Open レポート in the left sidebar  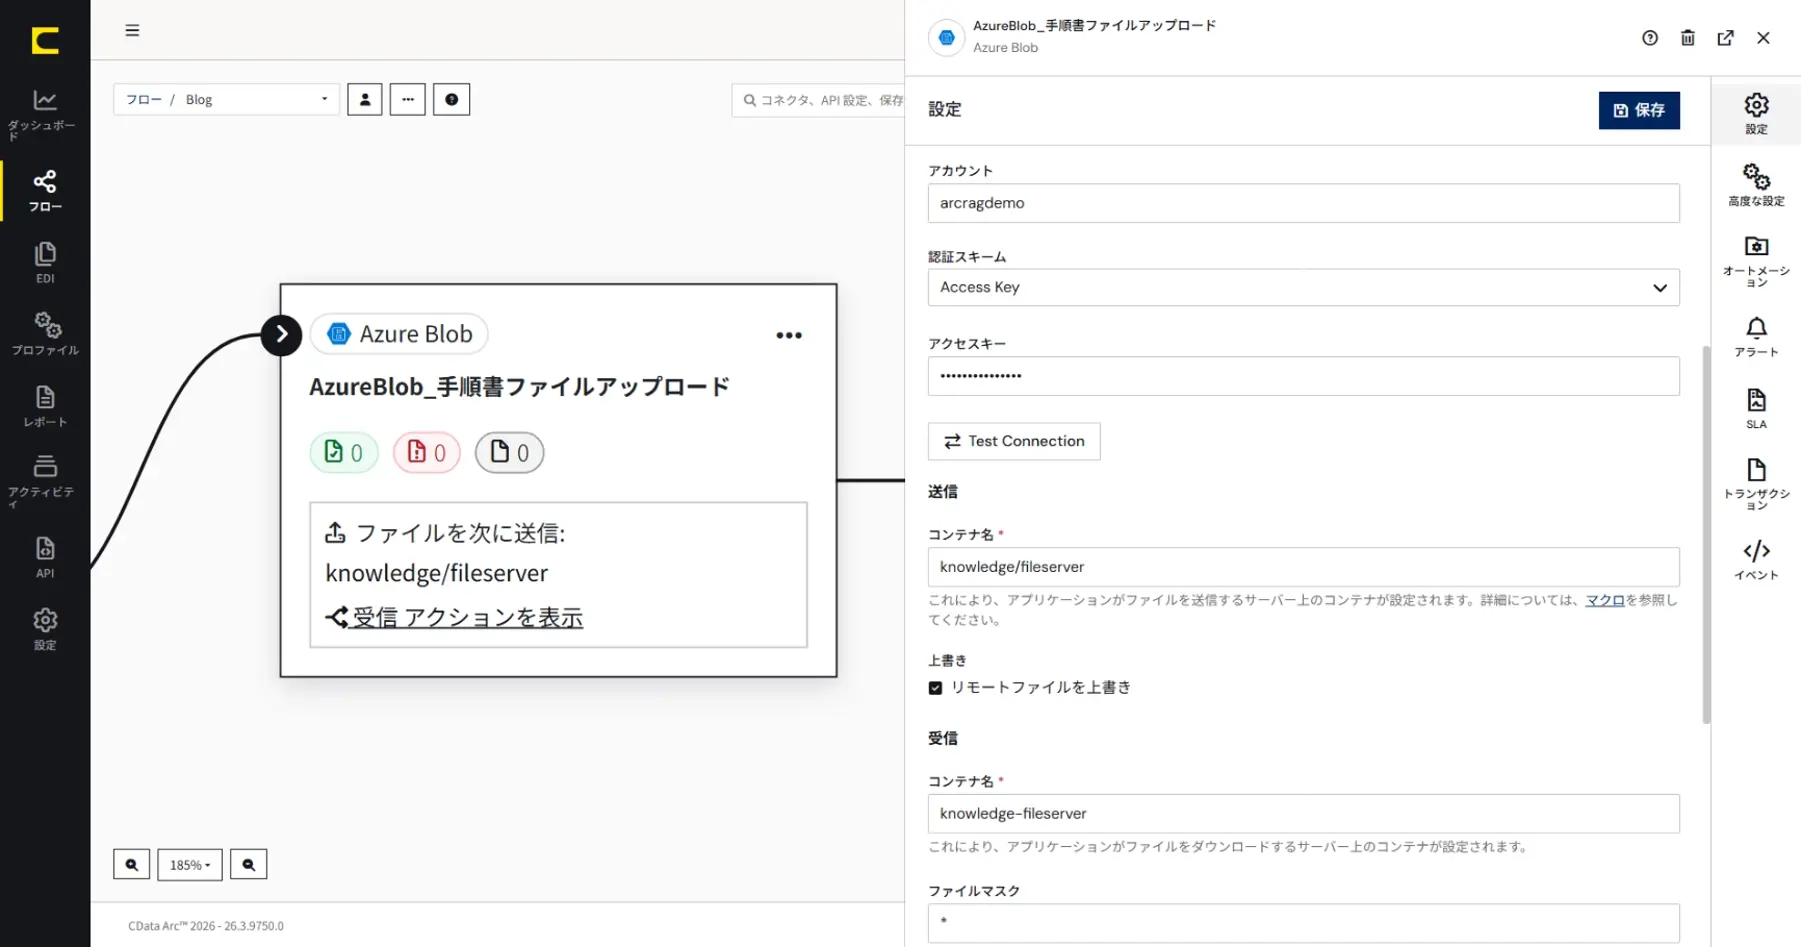click(x=45, y=406)
